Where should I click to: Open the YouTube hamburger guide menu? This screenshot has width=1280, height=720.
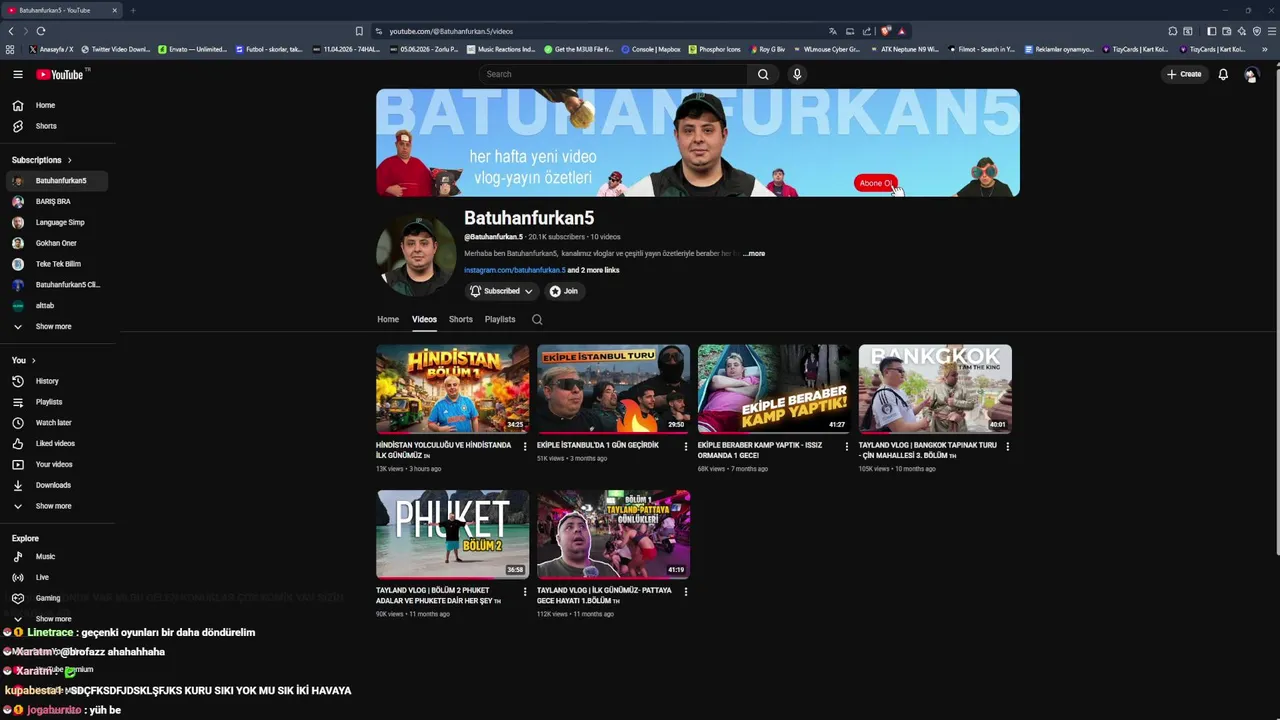coord(18,74)
